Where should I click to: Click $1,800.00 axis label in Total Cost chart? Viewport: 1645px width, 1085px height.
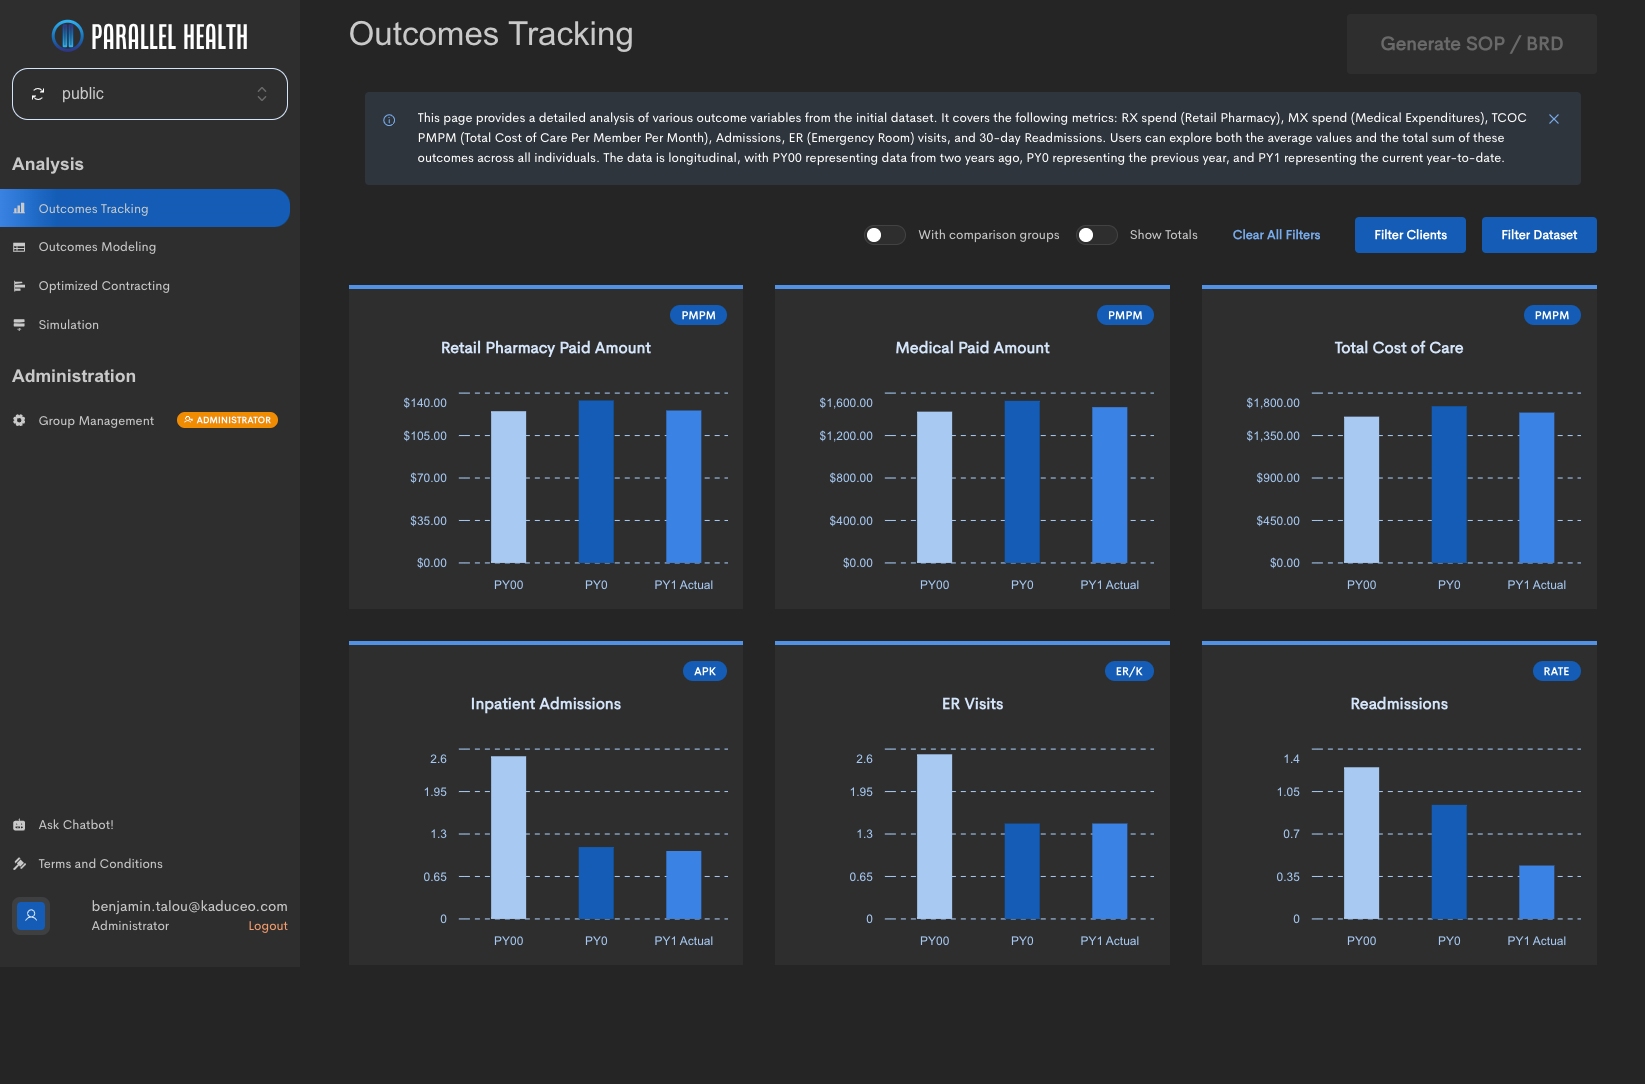pyautogui.click(x=1273, y=403)
